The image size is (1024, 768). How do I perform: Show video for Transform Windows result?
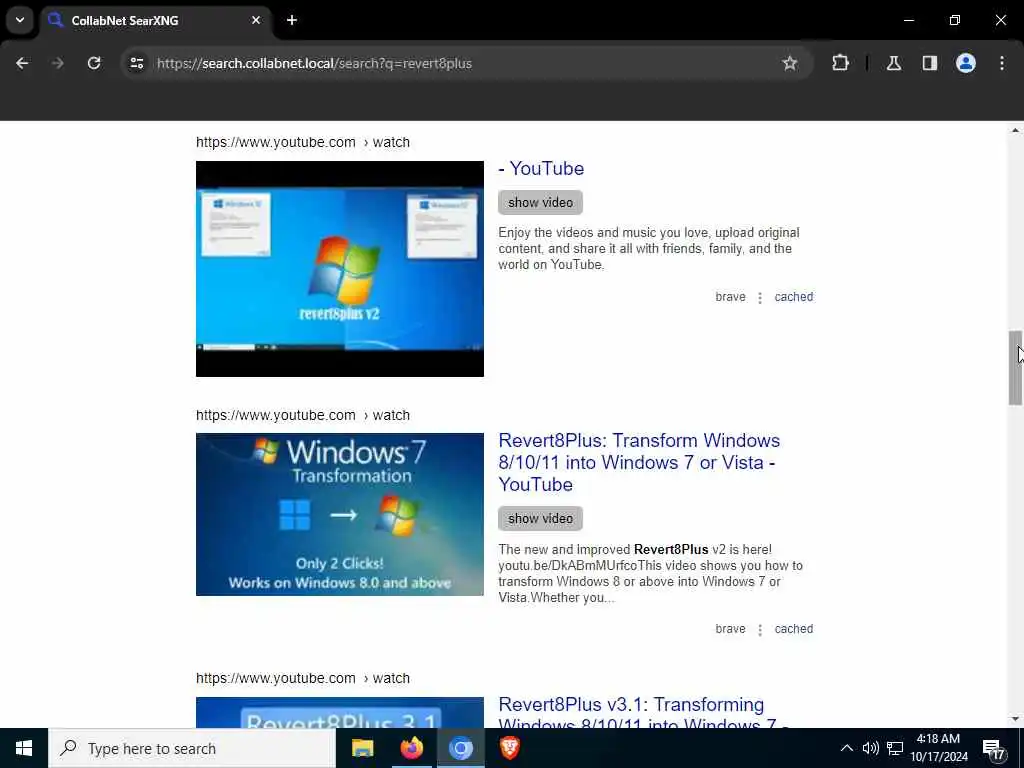click(x=540, y=519)
